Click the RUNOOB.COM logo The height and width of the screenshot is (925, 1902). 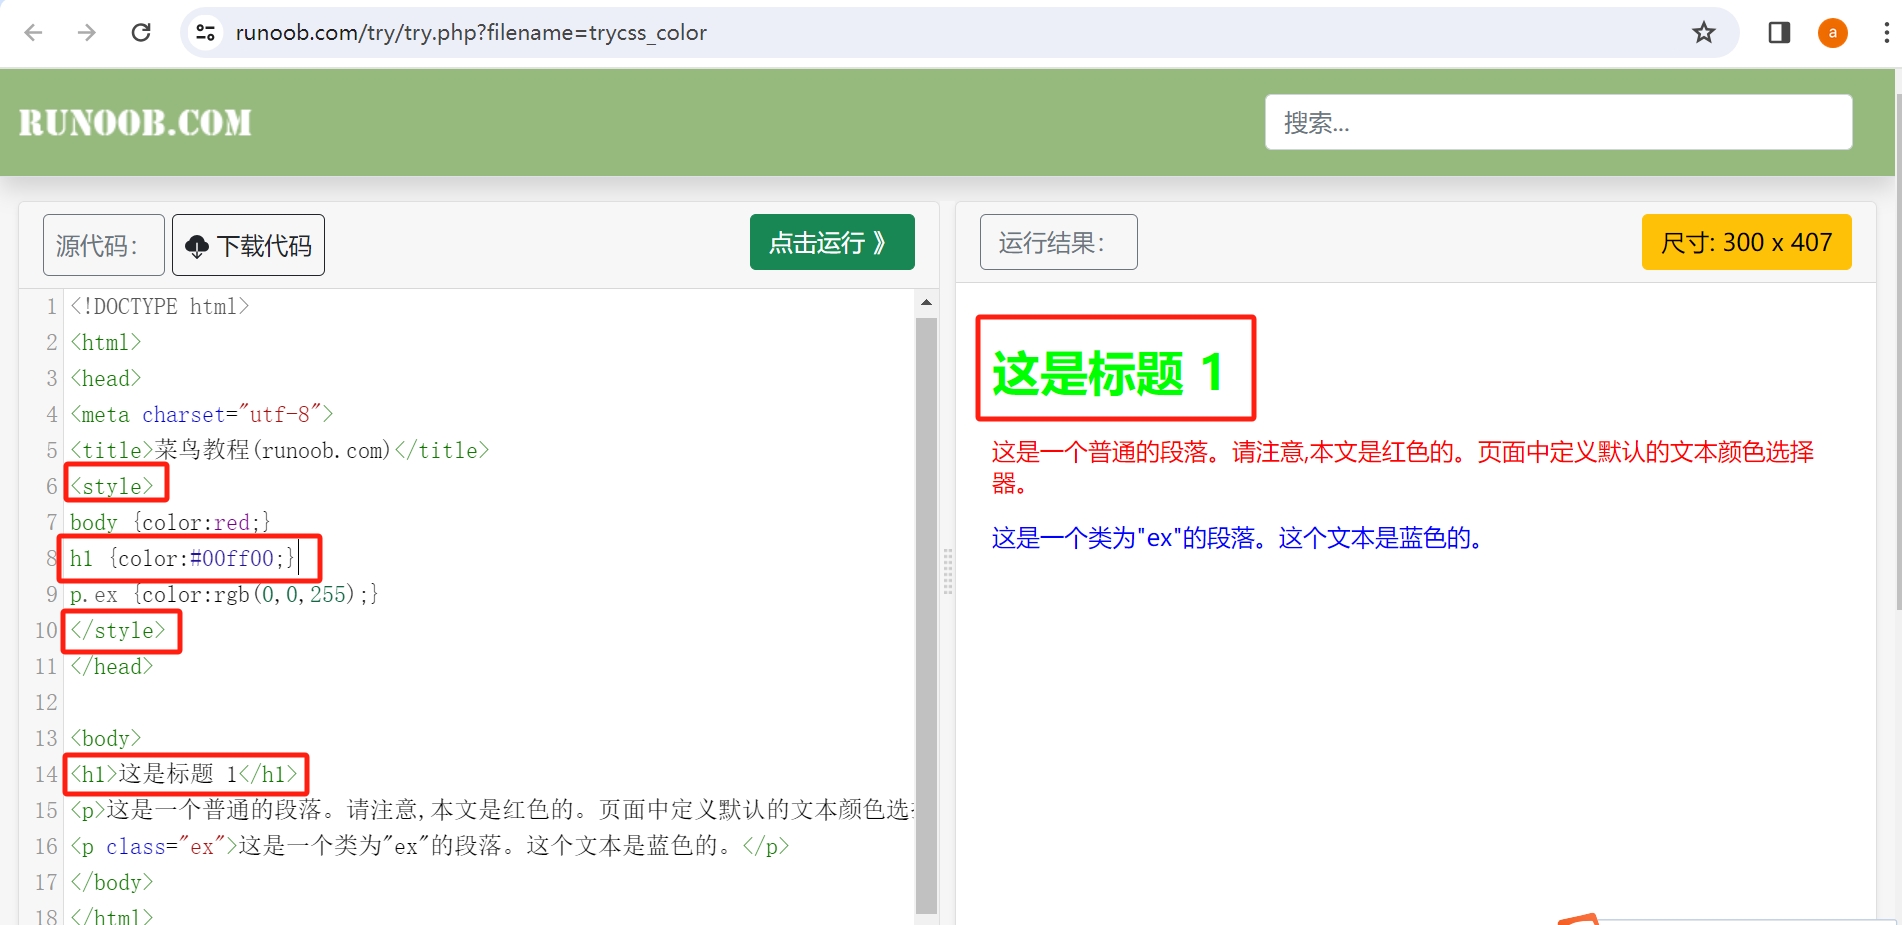pos(134,121)
